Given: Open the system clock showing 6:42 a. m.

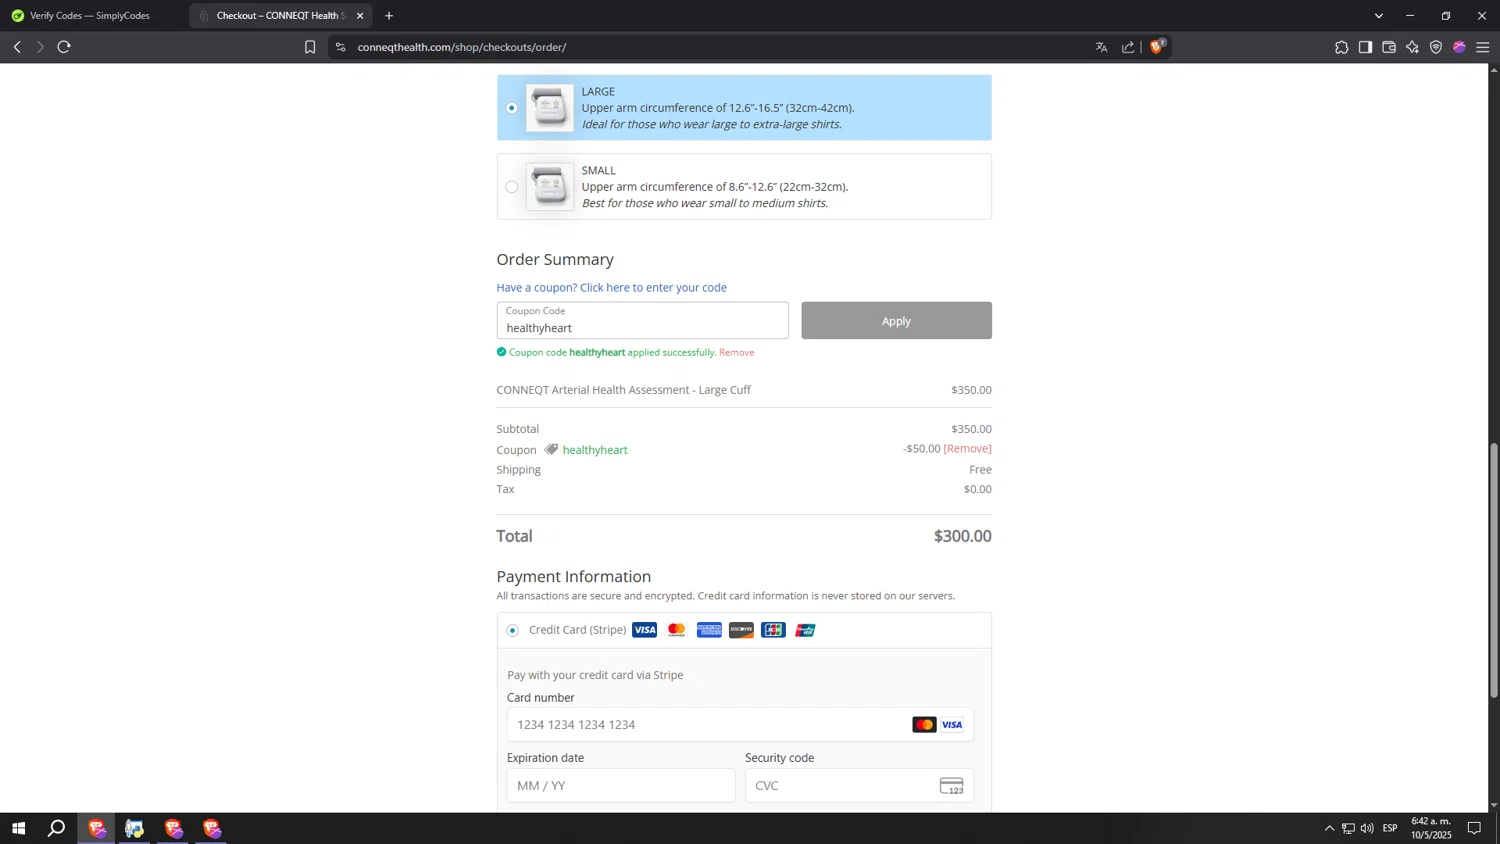Looking at the screenshot, I should point(1431,828).
